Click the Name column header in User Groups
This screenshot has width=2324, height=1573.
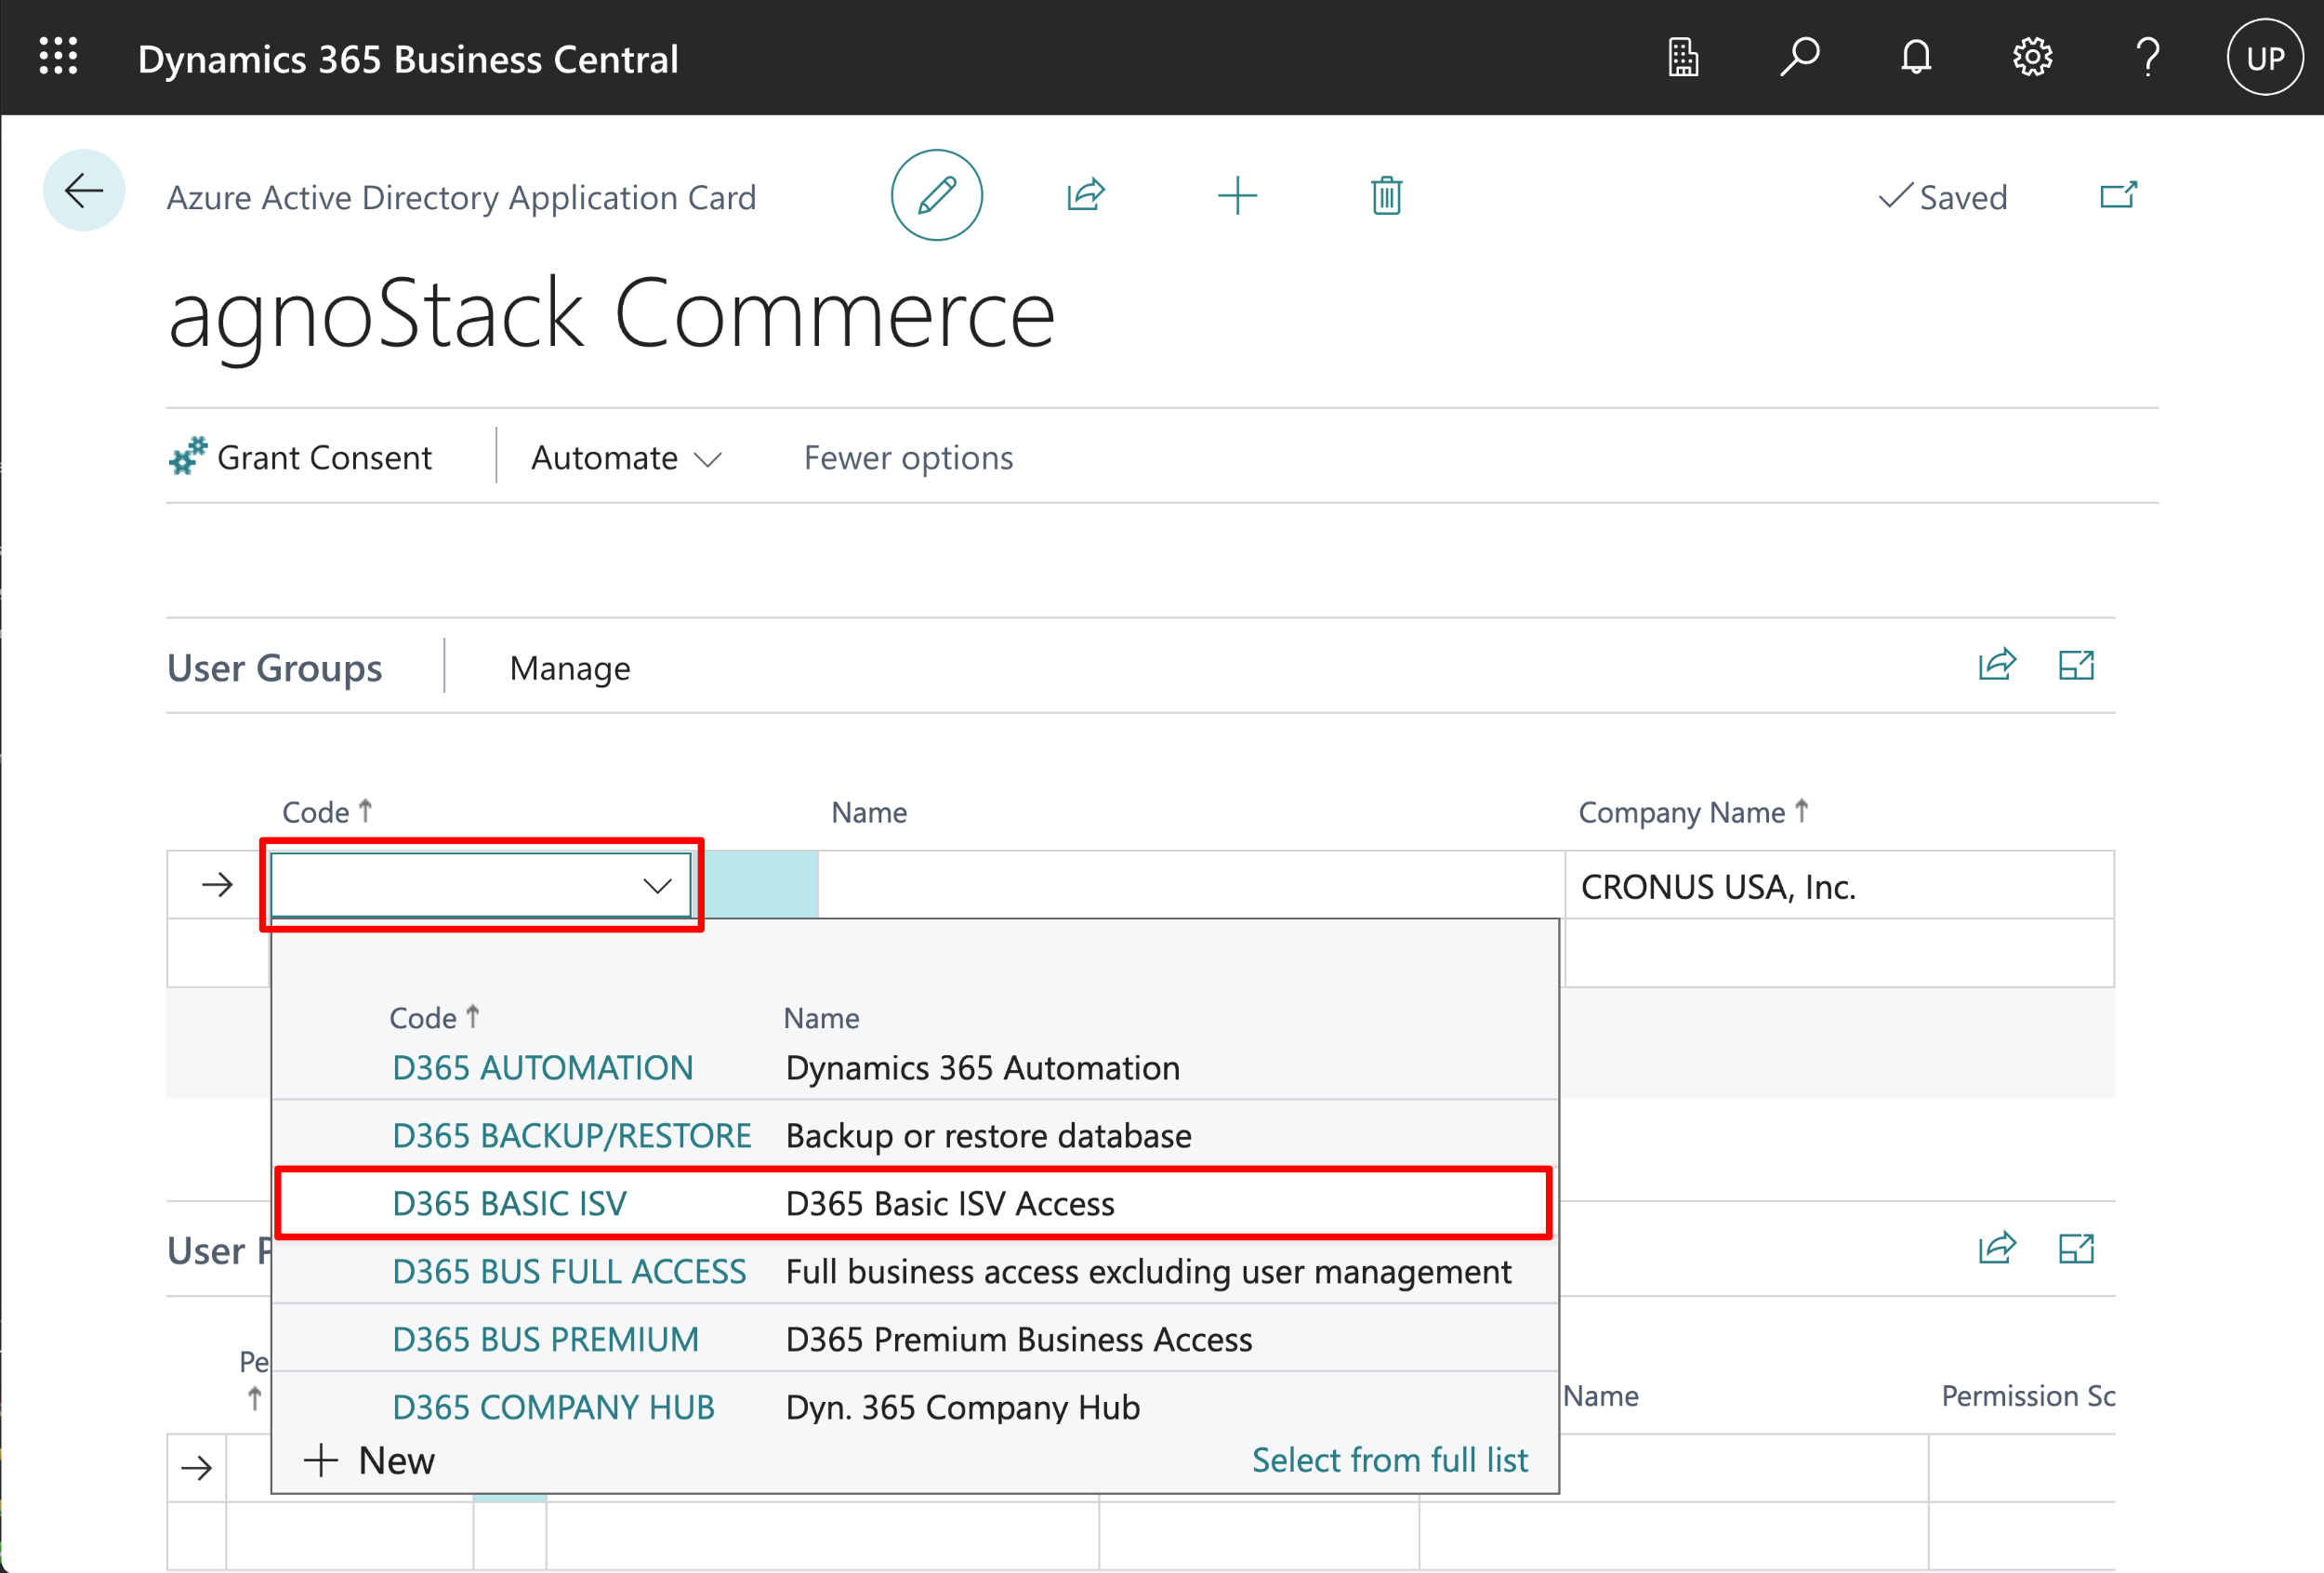click(x=869, y=812)
